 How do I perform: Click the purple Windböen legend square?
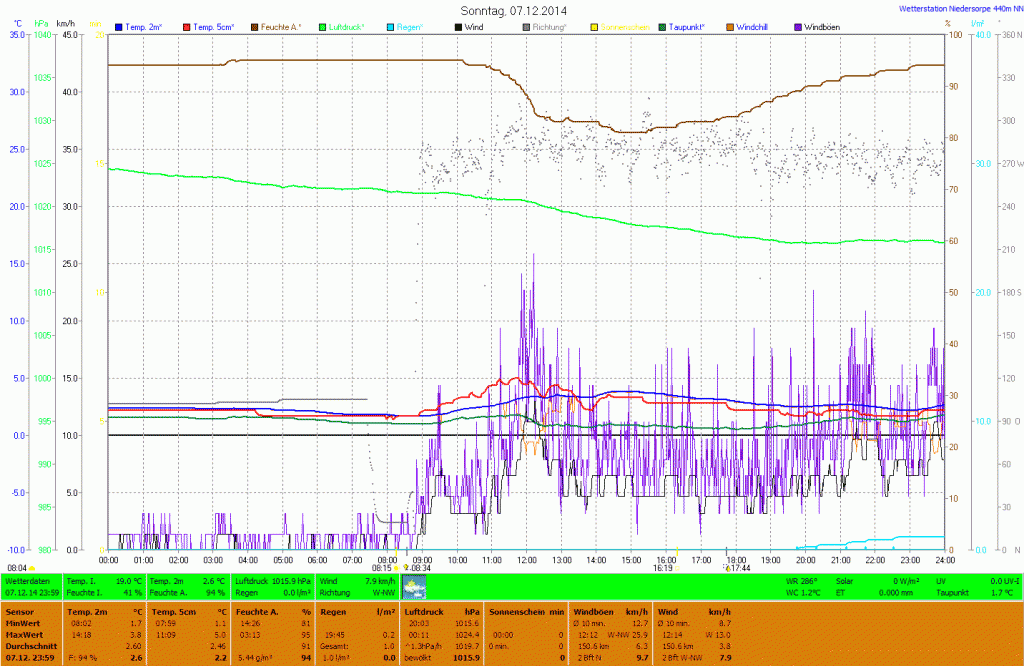(797, 26)
